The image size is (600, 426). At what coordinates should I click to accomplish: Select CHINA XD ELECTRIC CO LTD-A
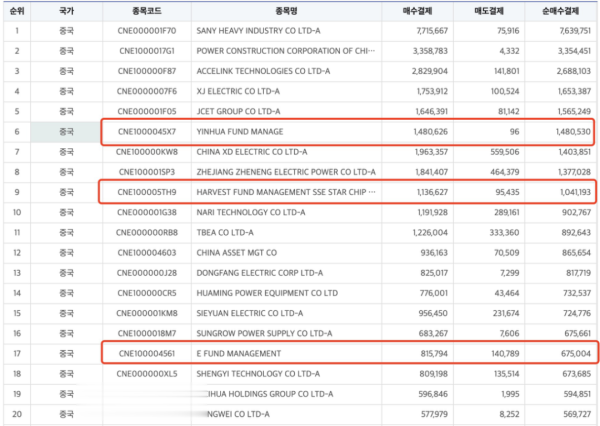click(x=252, y=152)
